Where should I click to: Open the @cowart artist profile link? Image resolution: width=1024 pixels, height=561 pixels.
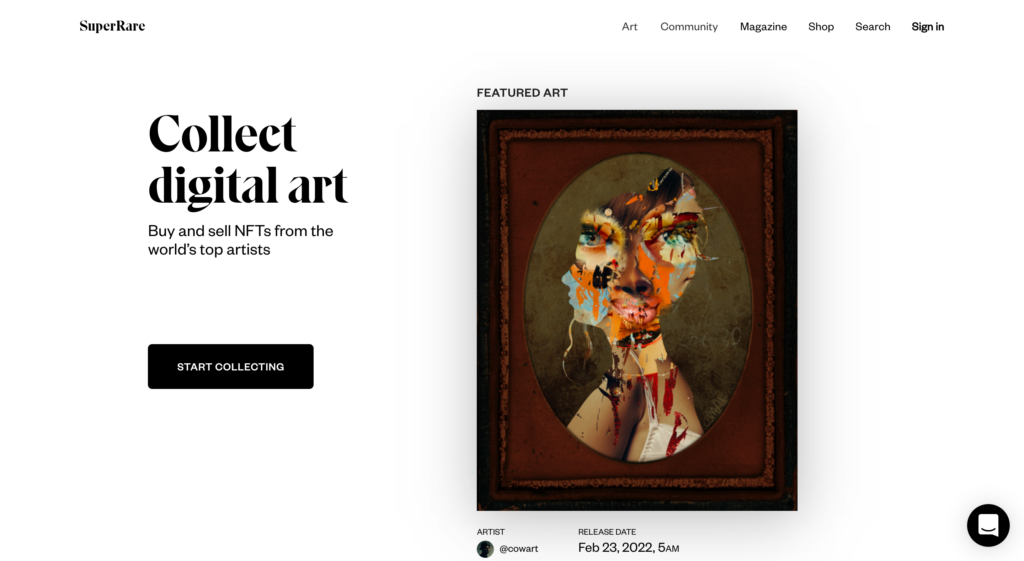coord(519,549)
